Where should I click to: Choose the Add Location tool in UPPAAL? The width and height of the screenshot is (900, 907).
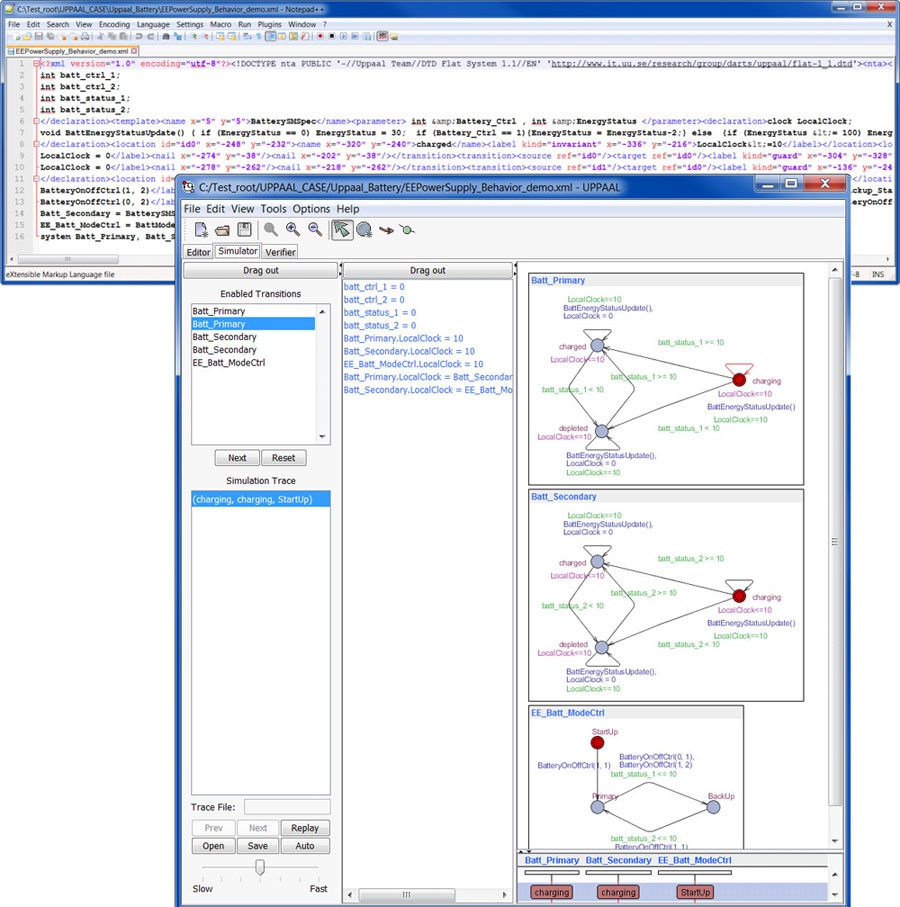364,230
